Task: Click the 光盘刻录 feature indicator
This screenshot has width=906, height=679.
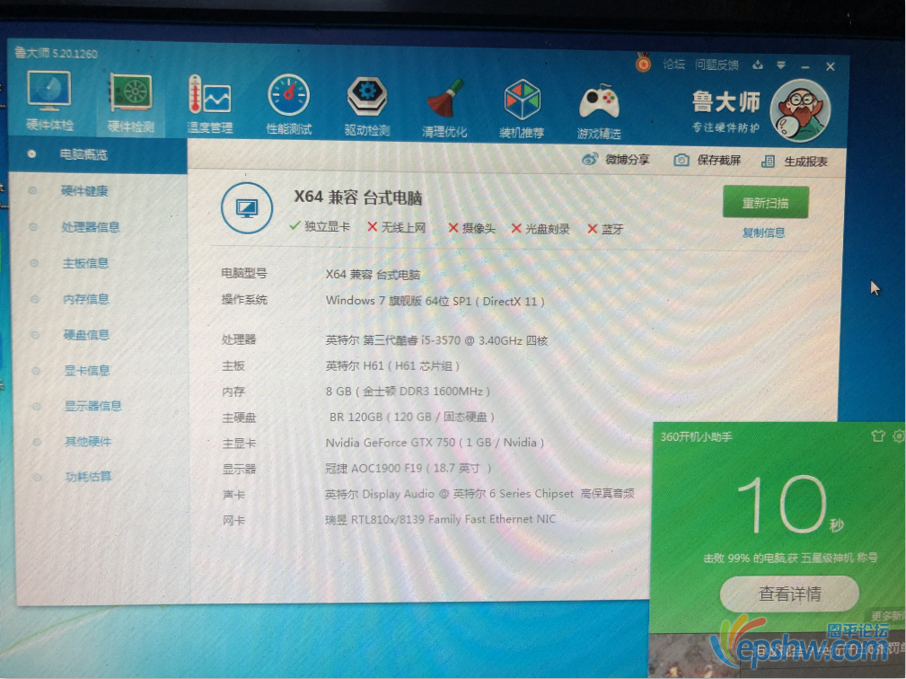Action: [541, 229]
